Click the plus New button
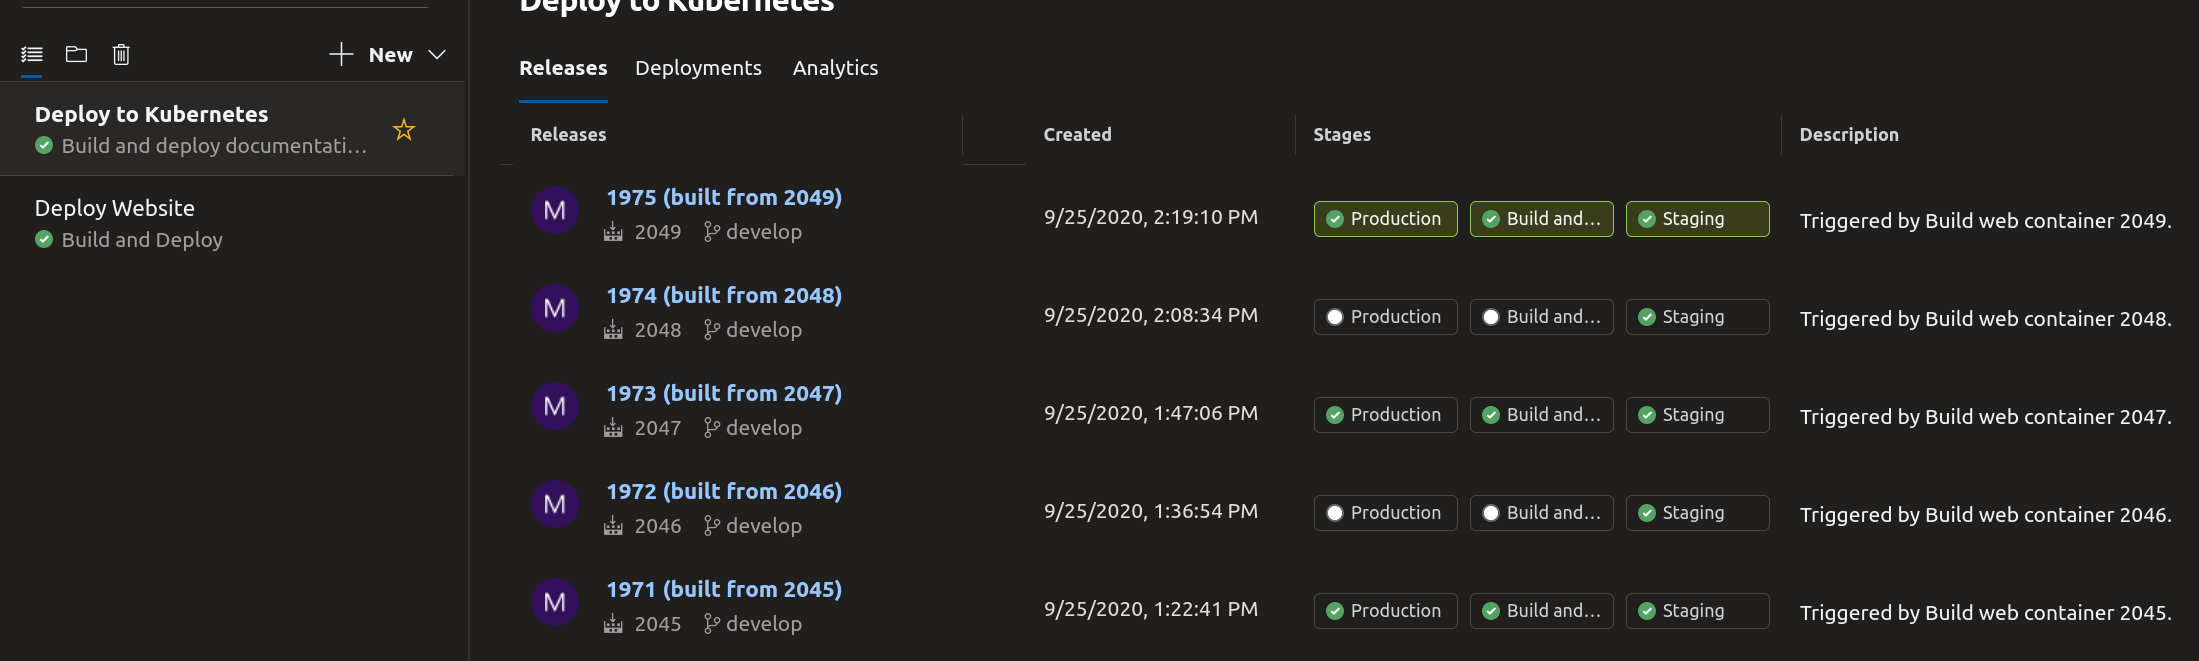The height and width of the screenshot is (661, 2199). pos(371,55)
